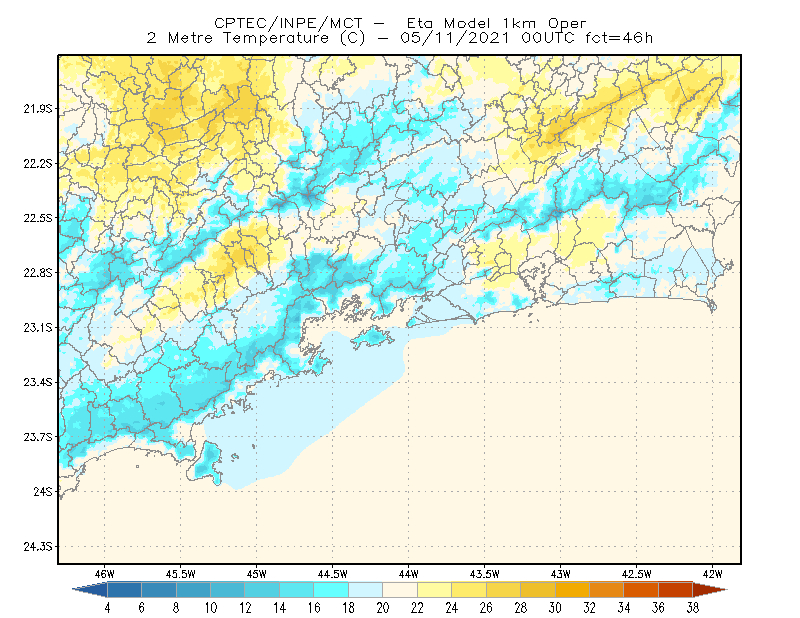Click the dark red right arrow of colorbar
800x618 pixels.
[710, 590]
